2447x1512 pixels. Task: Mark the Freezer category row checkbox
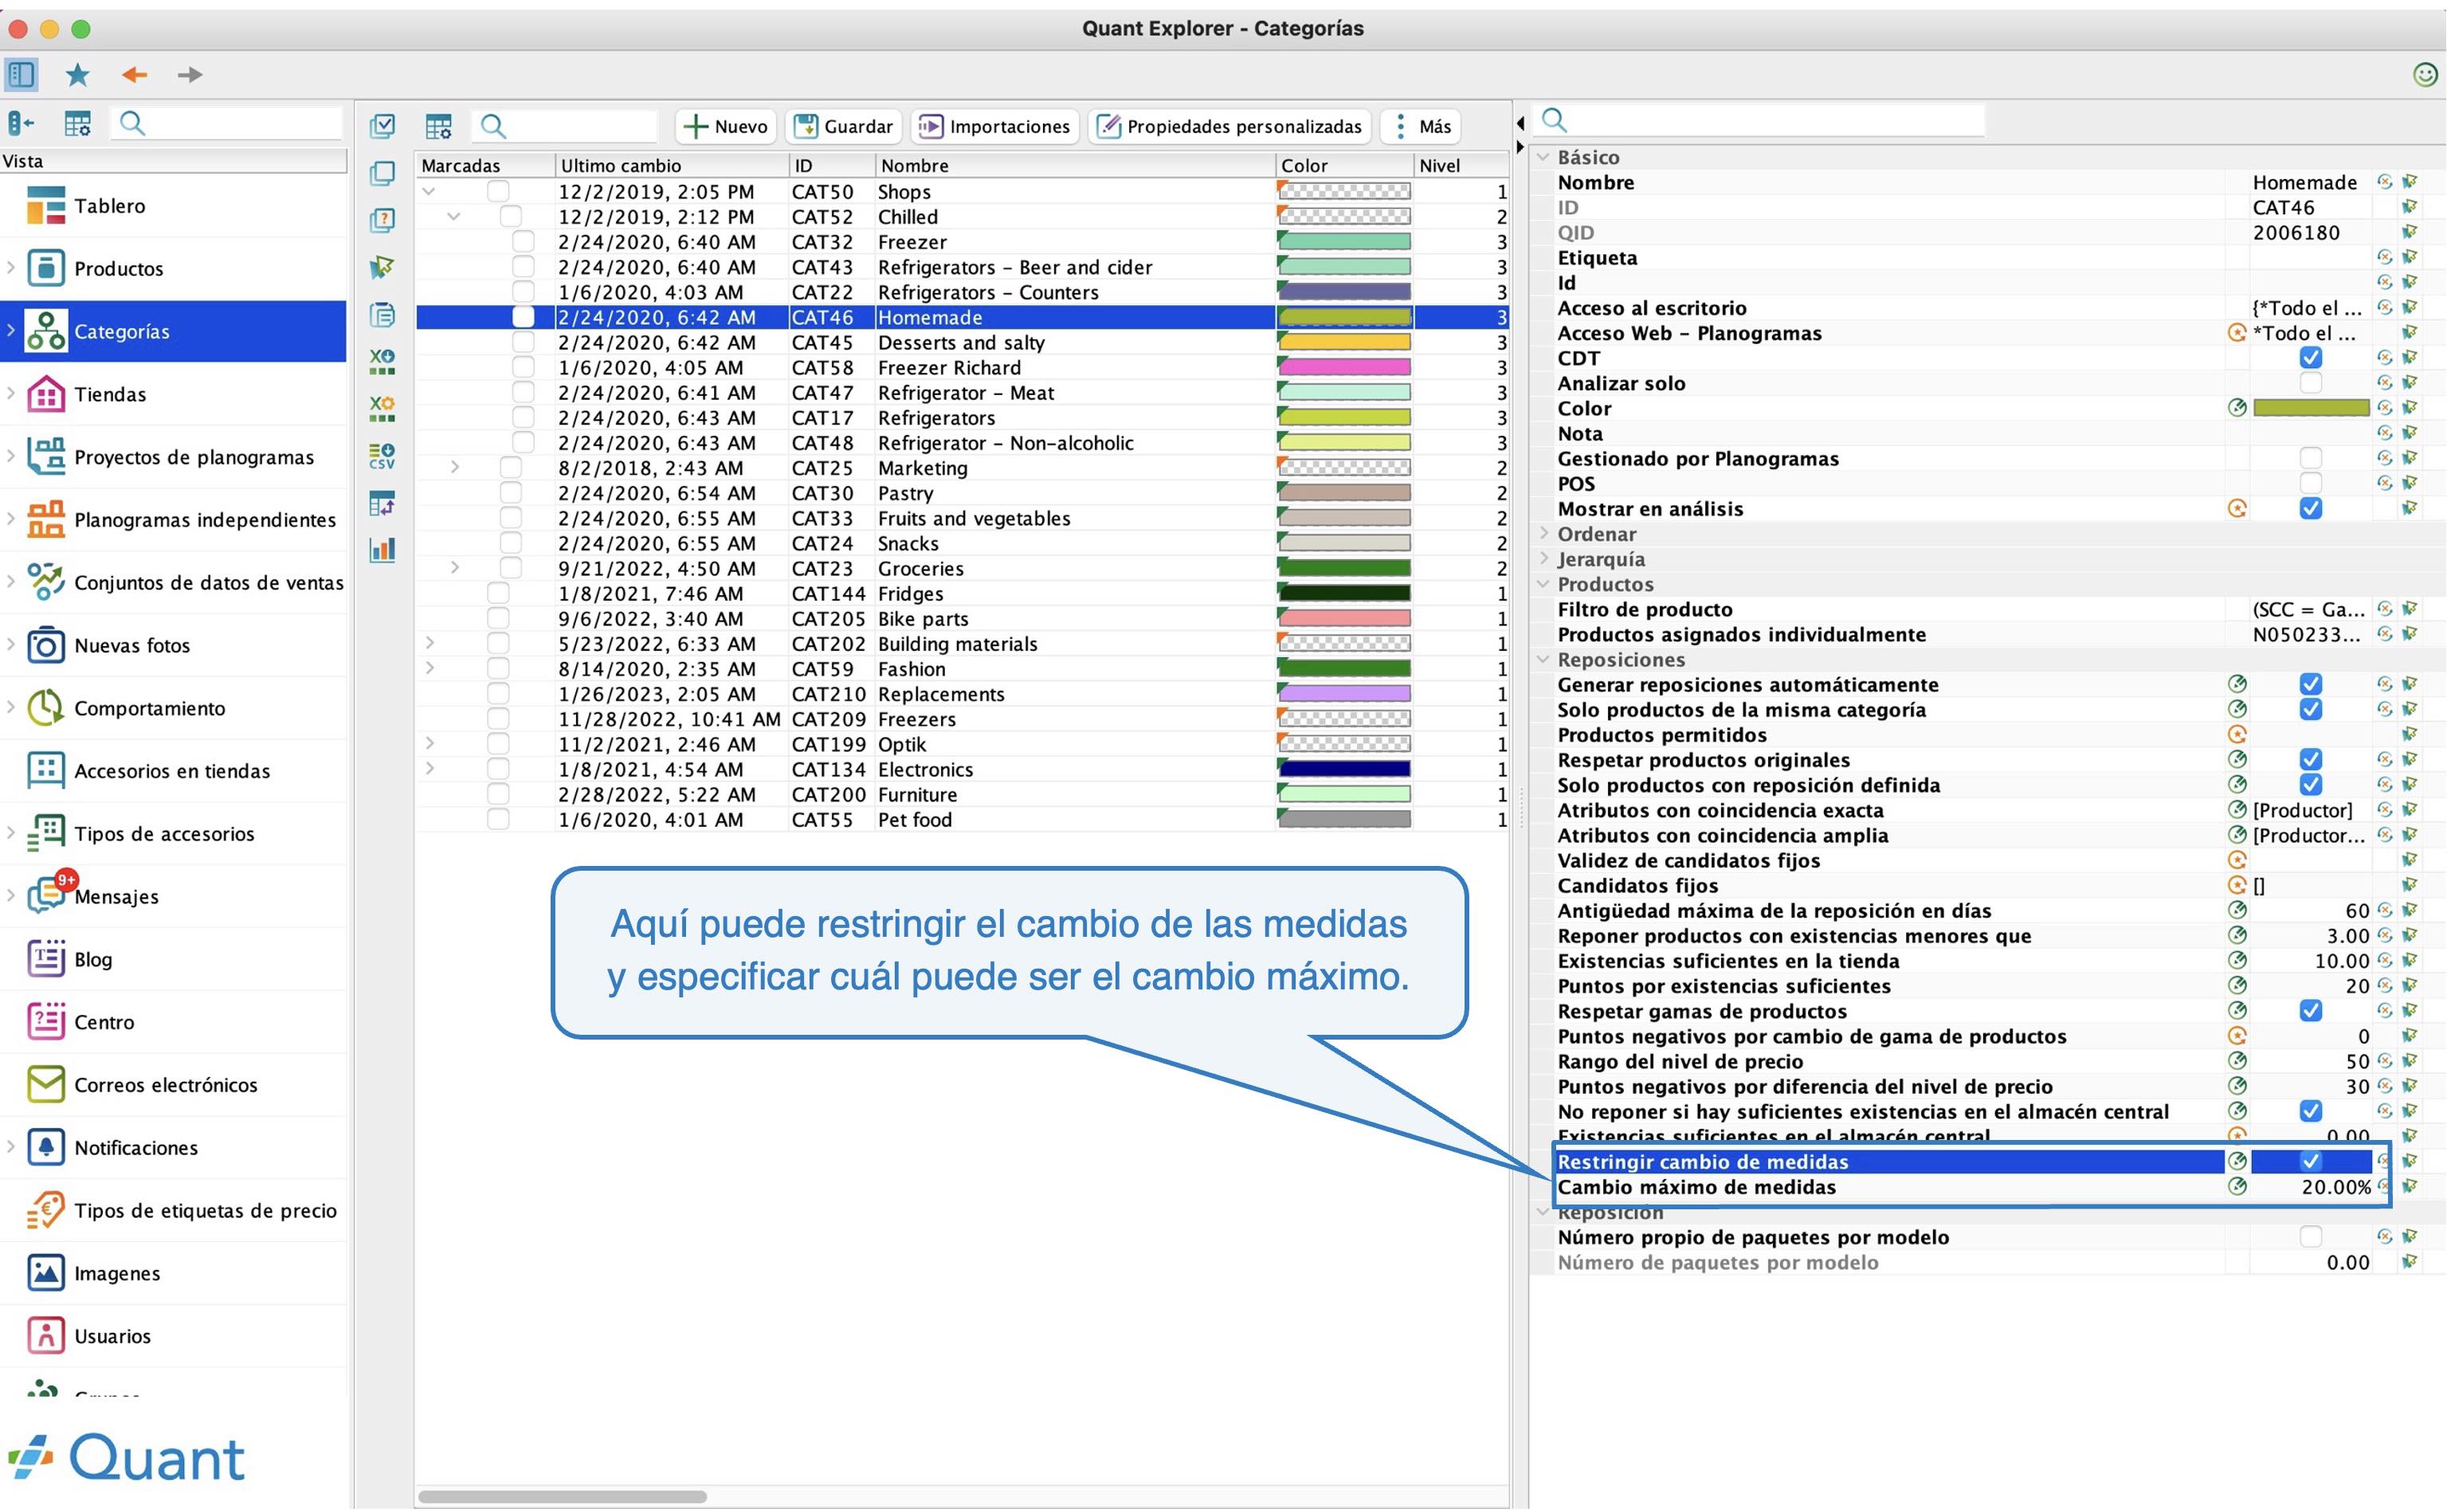[523, 242]
